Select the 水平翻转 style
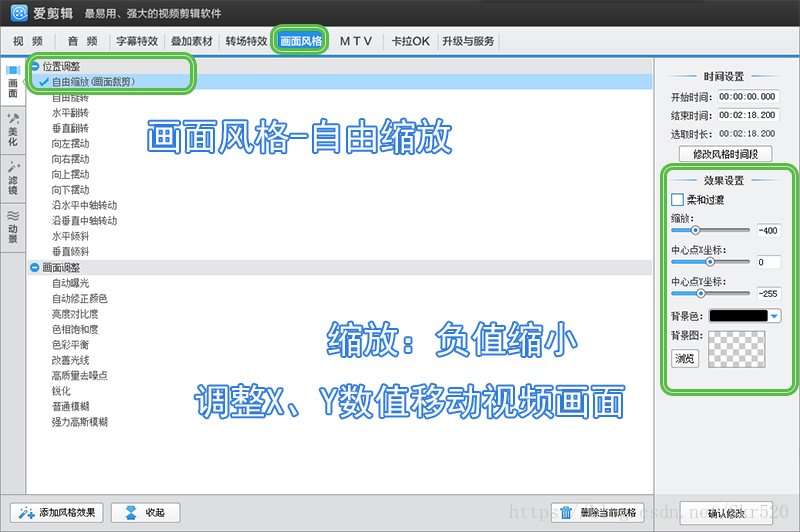 tap(70, 113)
